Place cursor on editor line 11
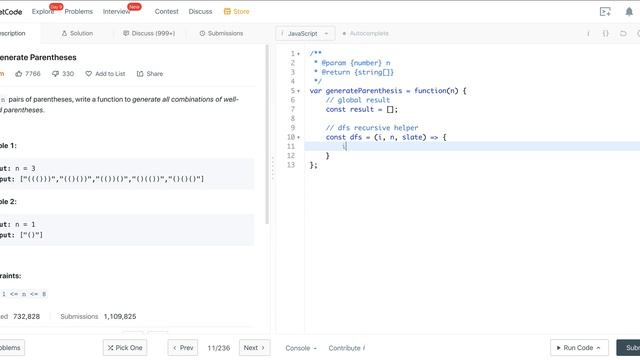640x360 pixels. pyautogui.click(x=472, y=147)
